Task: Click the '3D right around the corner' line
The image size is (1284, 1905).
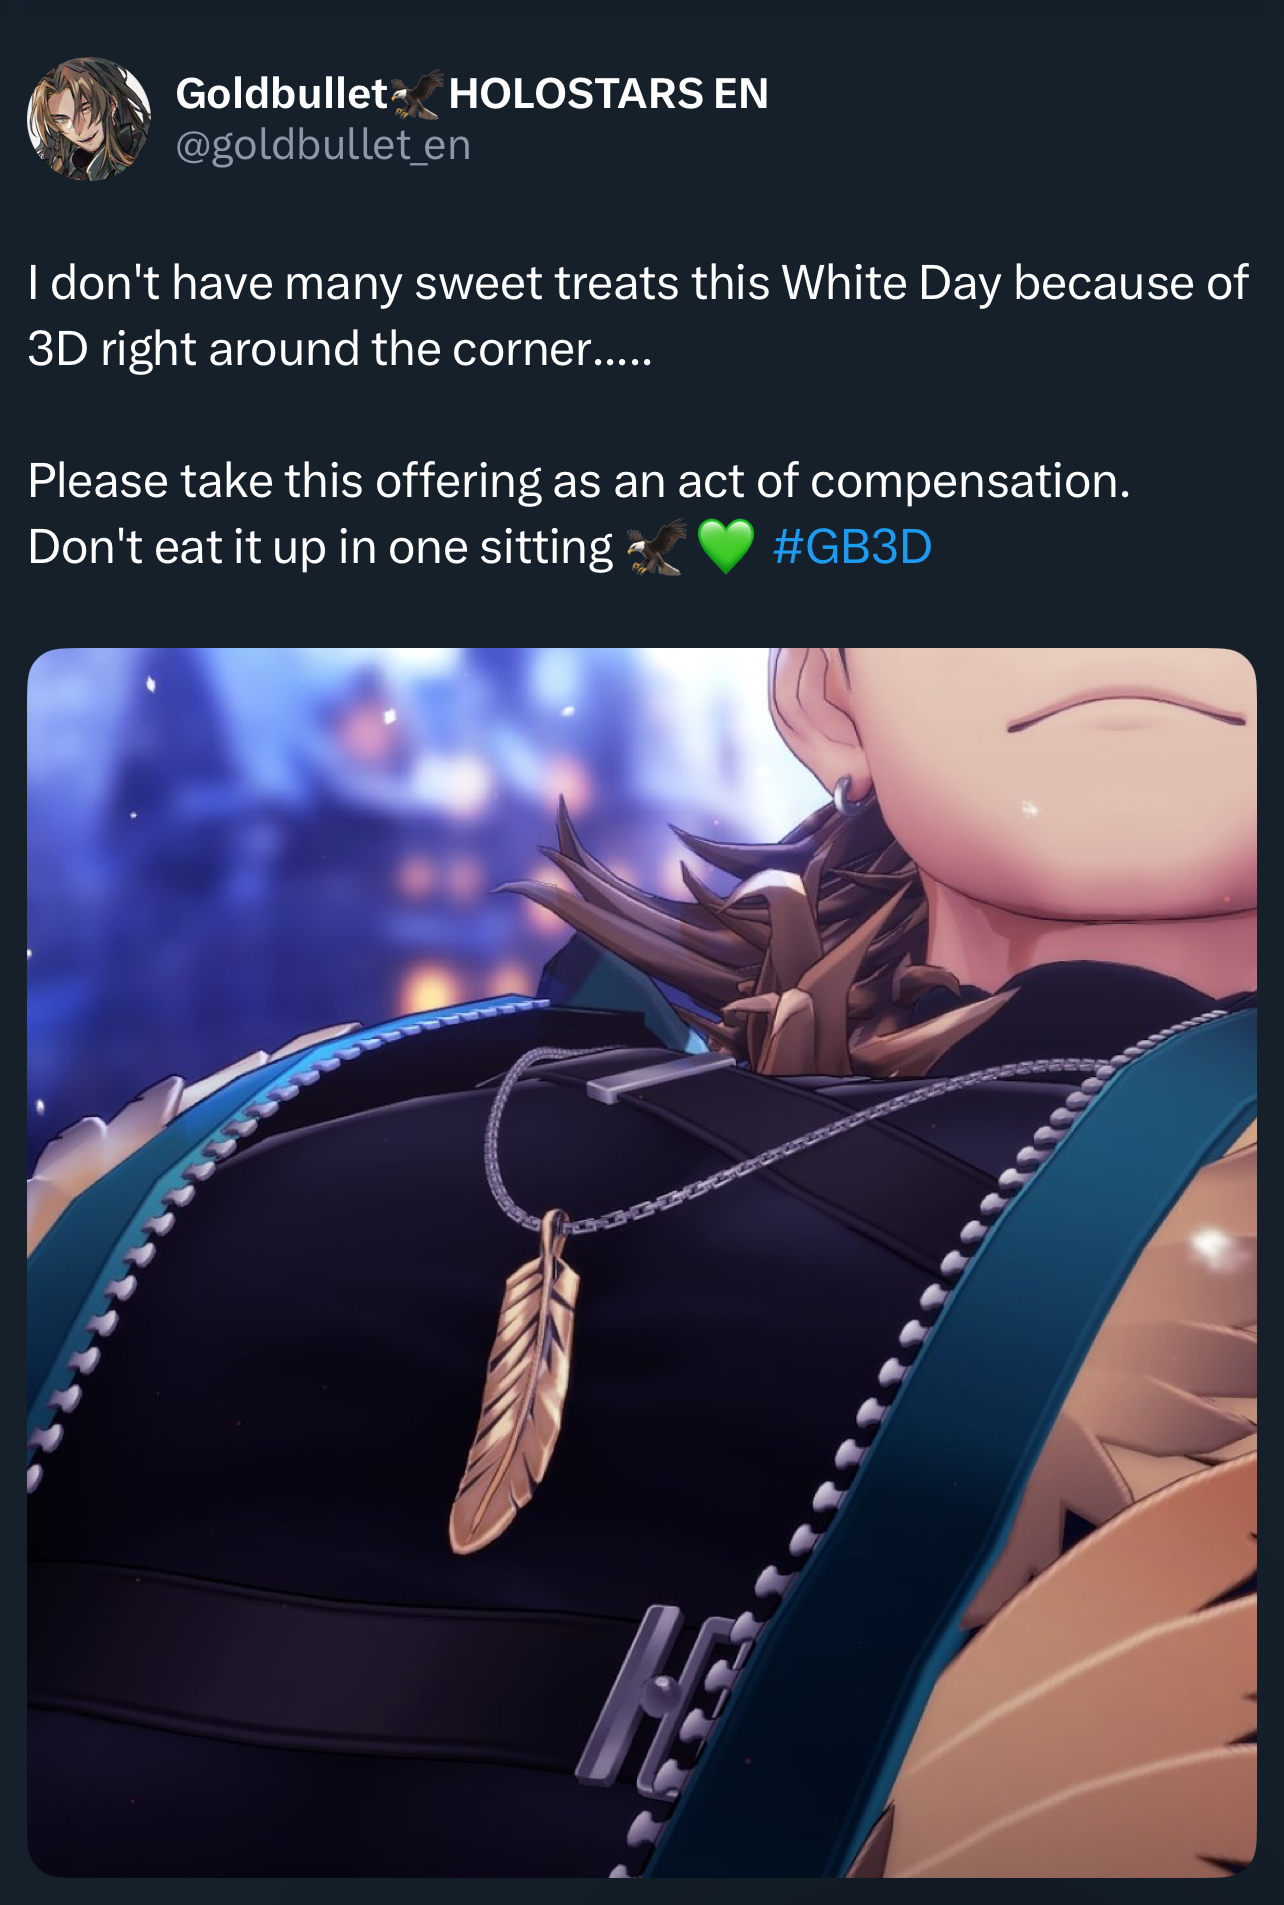Action: click(340, 349)
